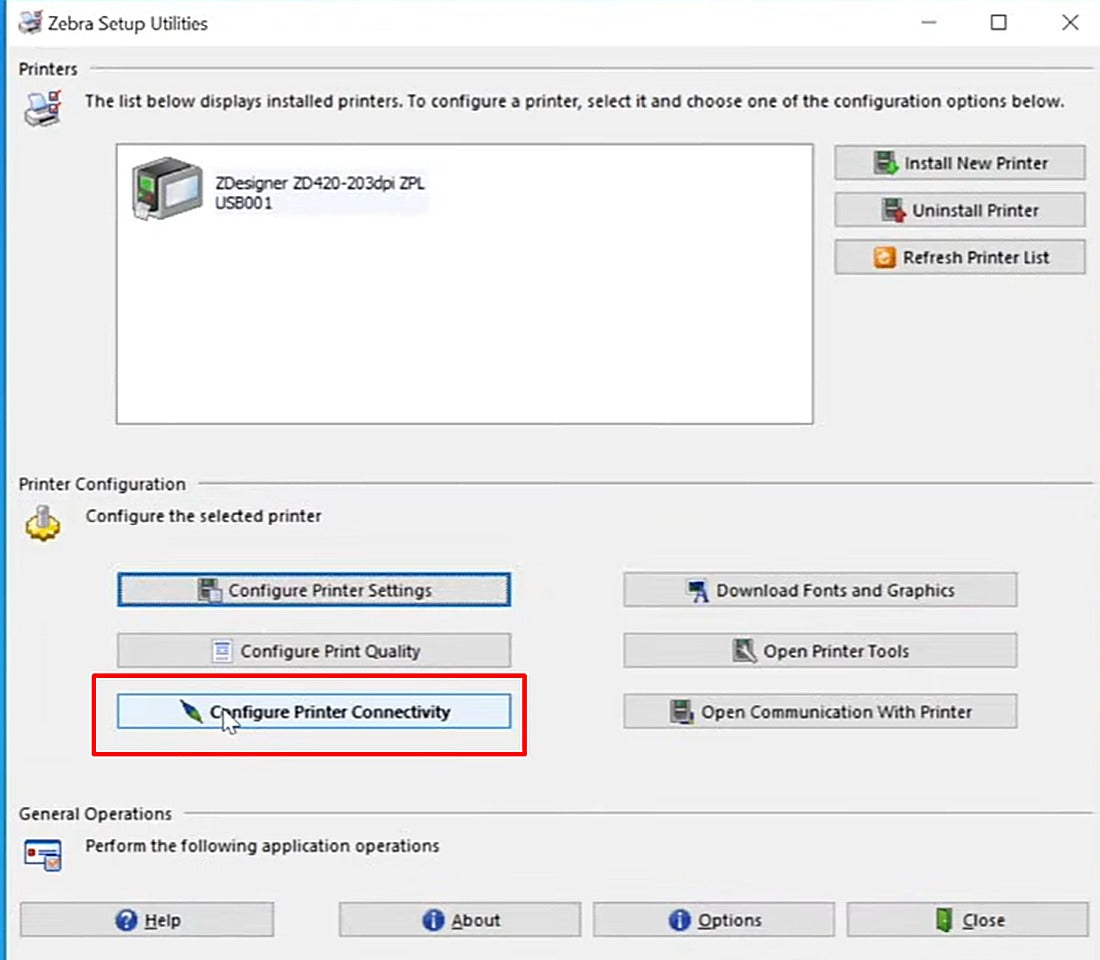
Task: Click the General Operations section icon
Action: 43,855
